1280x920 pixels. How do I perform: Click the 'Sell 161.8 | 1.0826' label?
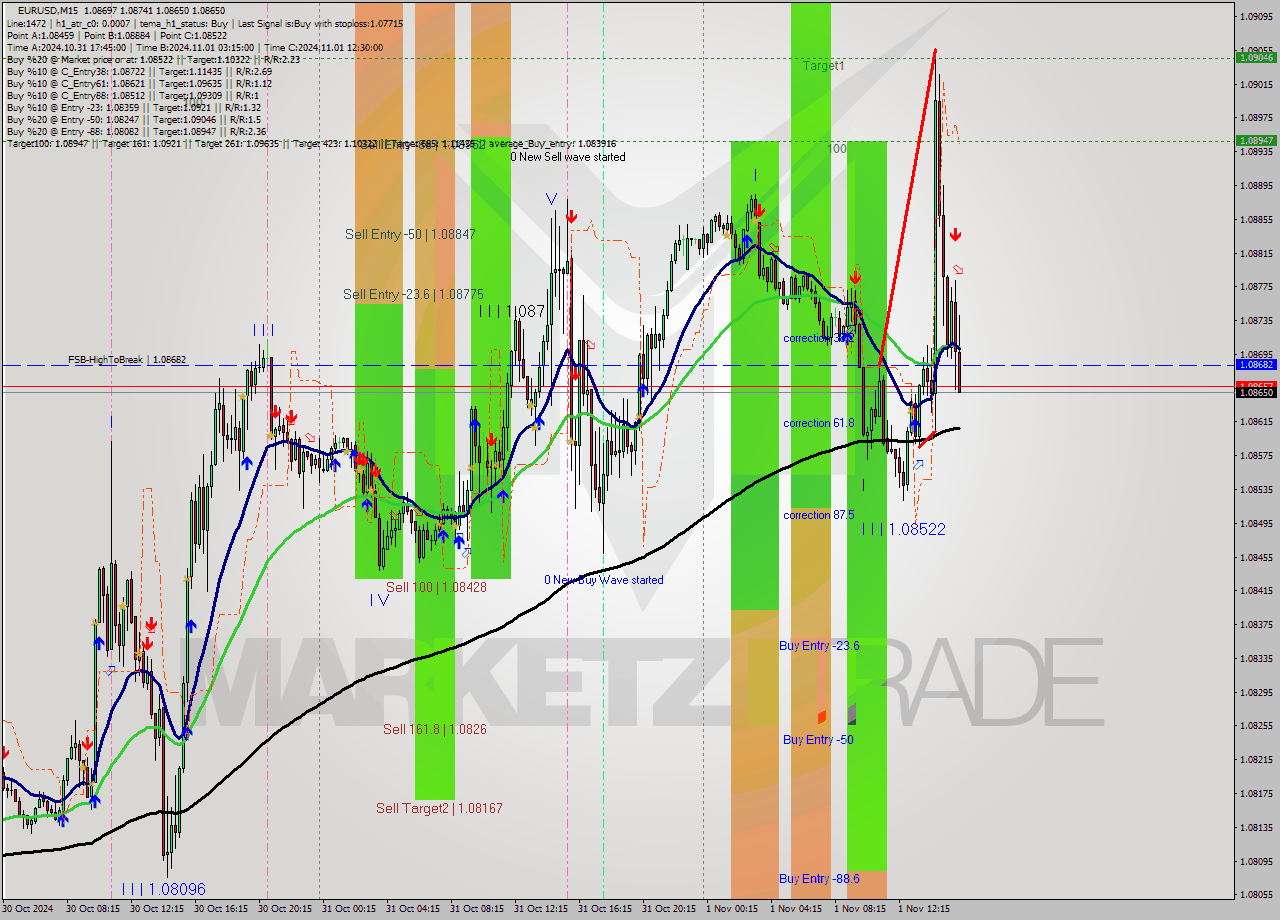435,729
